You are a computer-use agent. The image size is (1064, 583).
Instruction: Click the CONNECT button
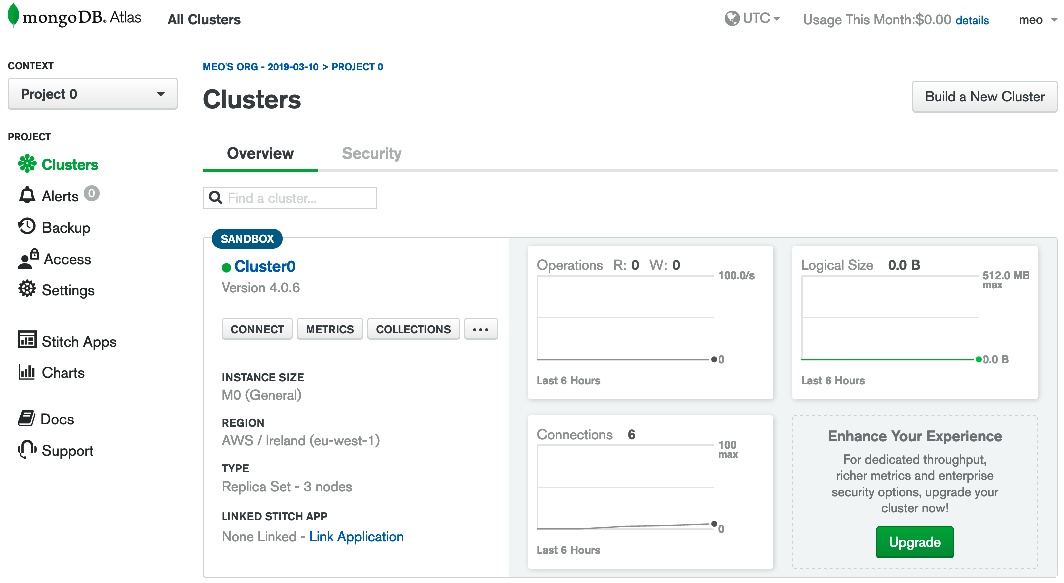click(257, 329)
